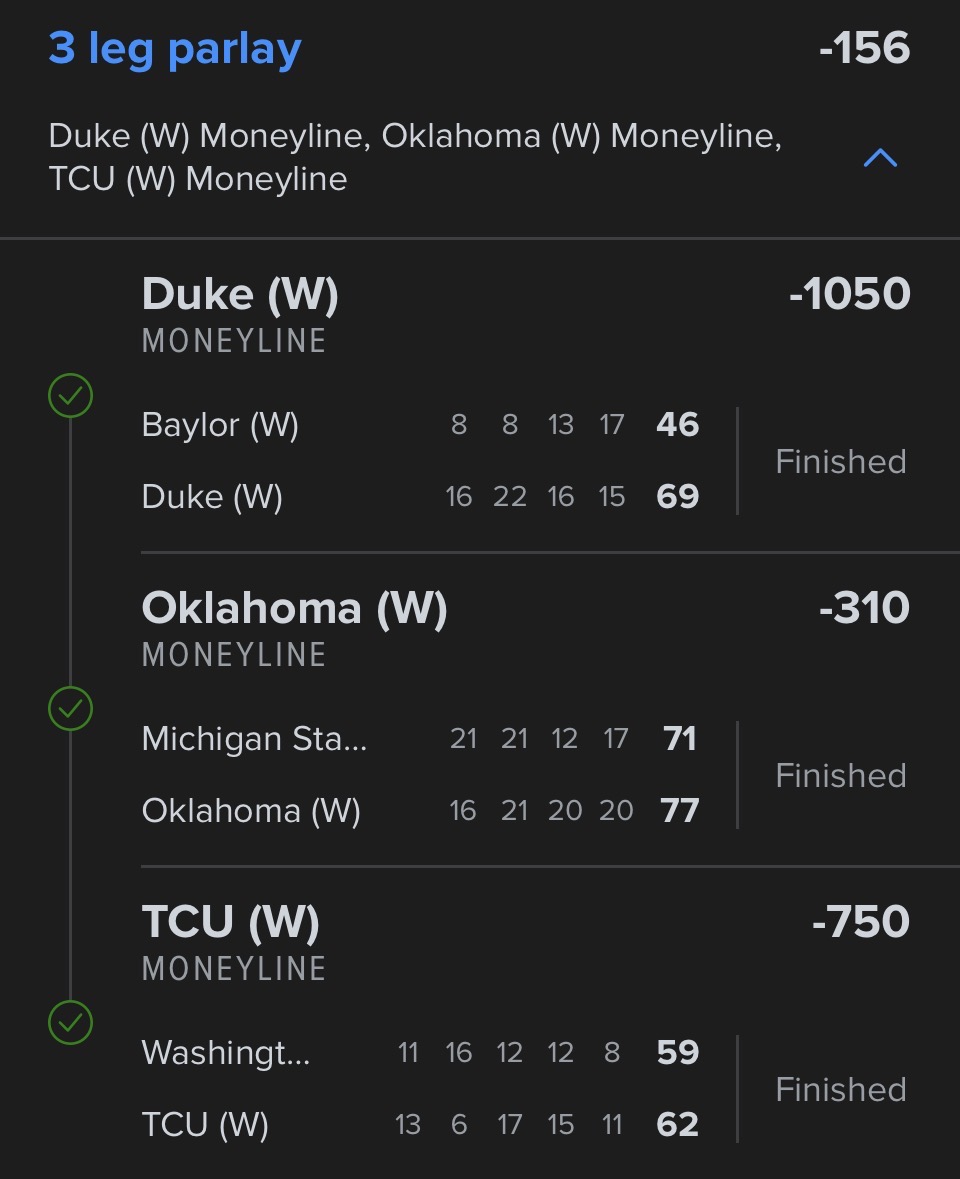Tap the -156 parlay odds
Viewport: 960px width, 1179px height.
[864, 49]
